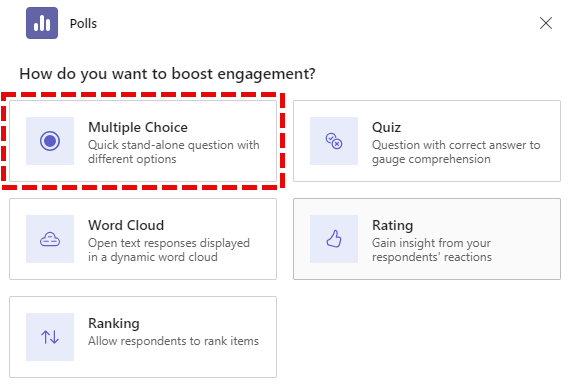Choose the Multiple Choice title

pos(138,127)
